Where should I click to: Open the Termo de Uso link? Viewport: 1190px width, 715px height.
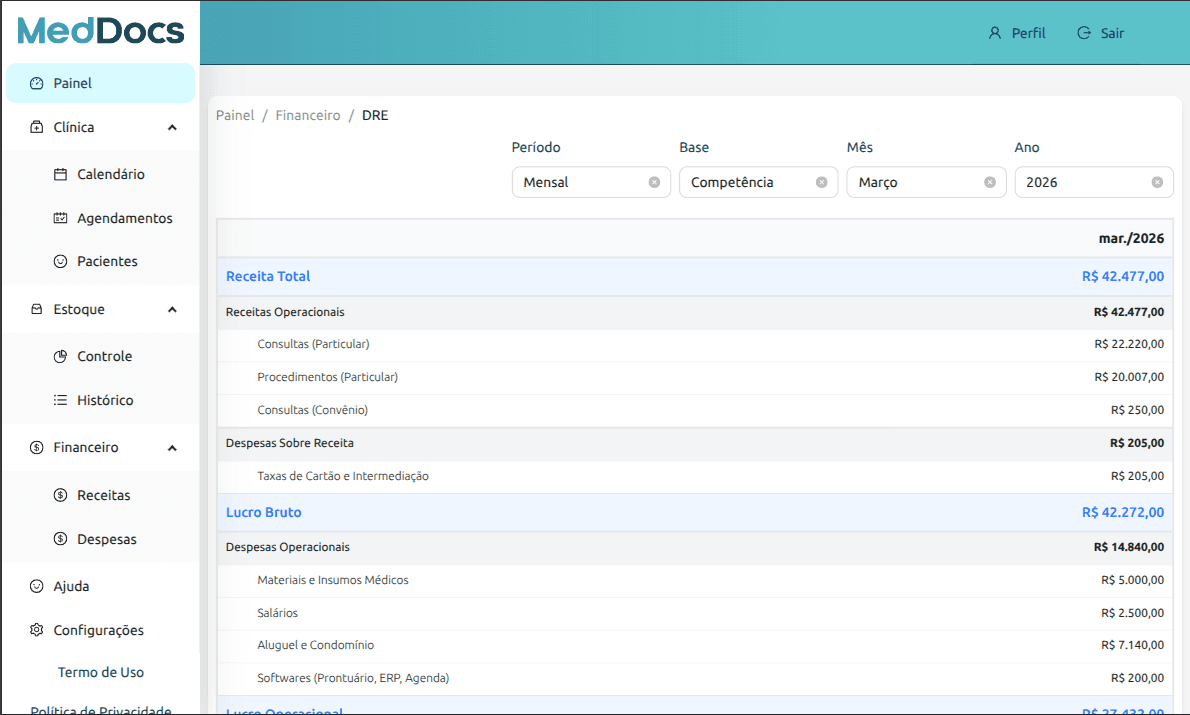(101, 672)
